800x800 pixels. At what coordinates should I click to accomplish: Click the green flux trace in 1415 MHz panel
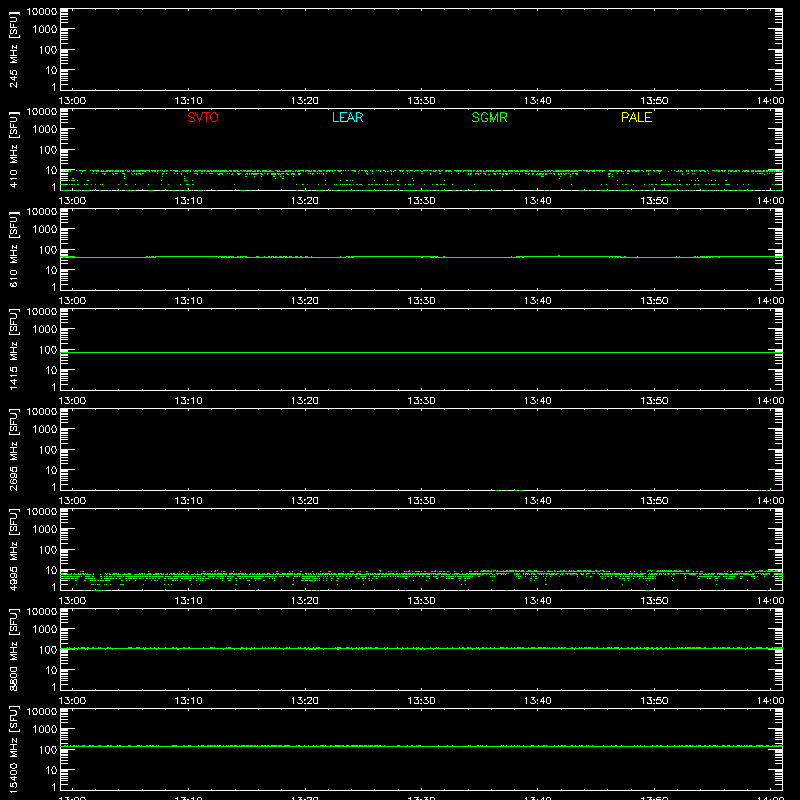[421, 353]
